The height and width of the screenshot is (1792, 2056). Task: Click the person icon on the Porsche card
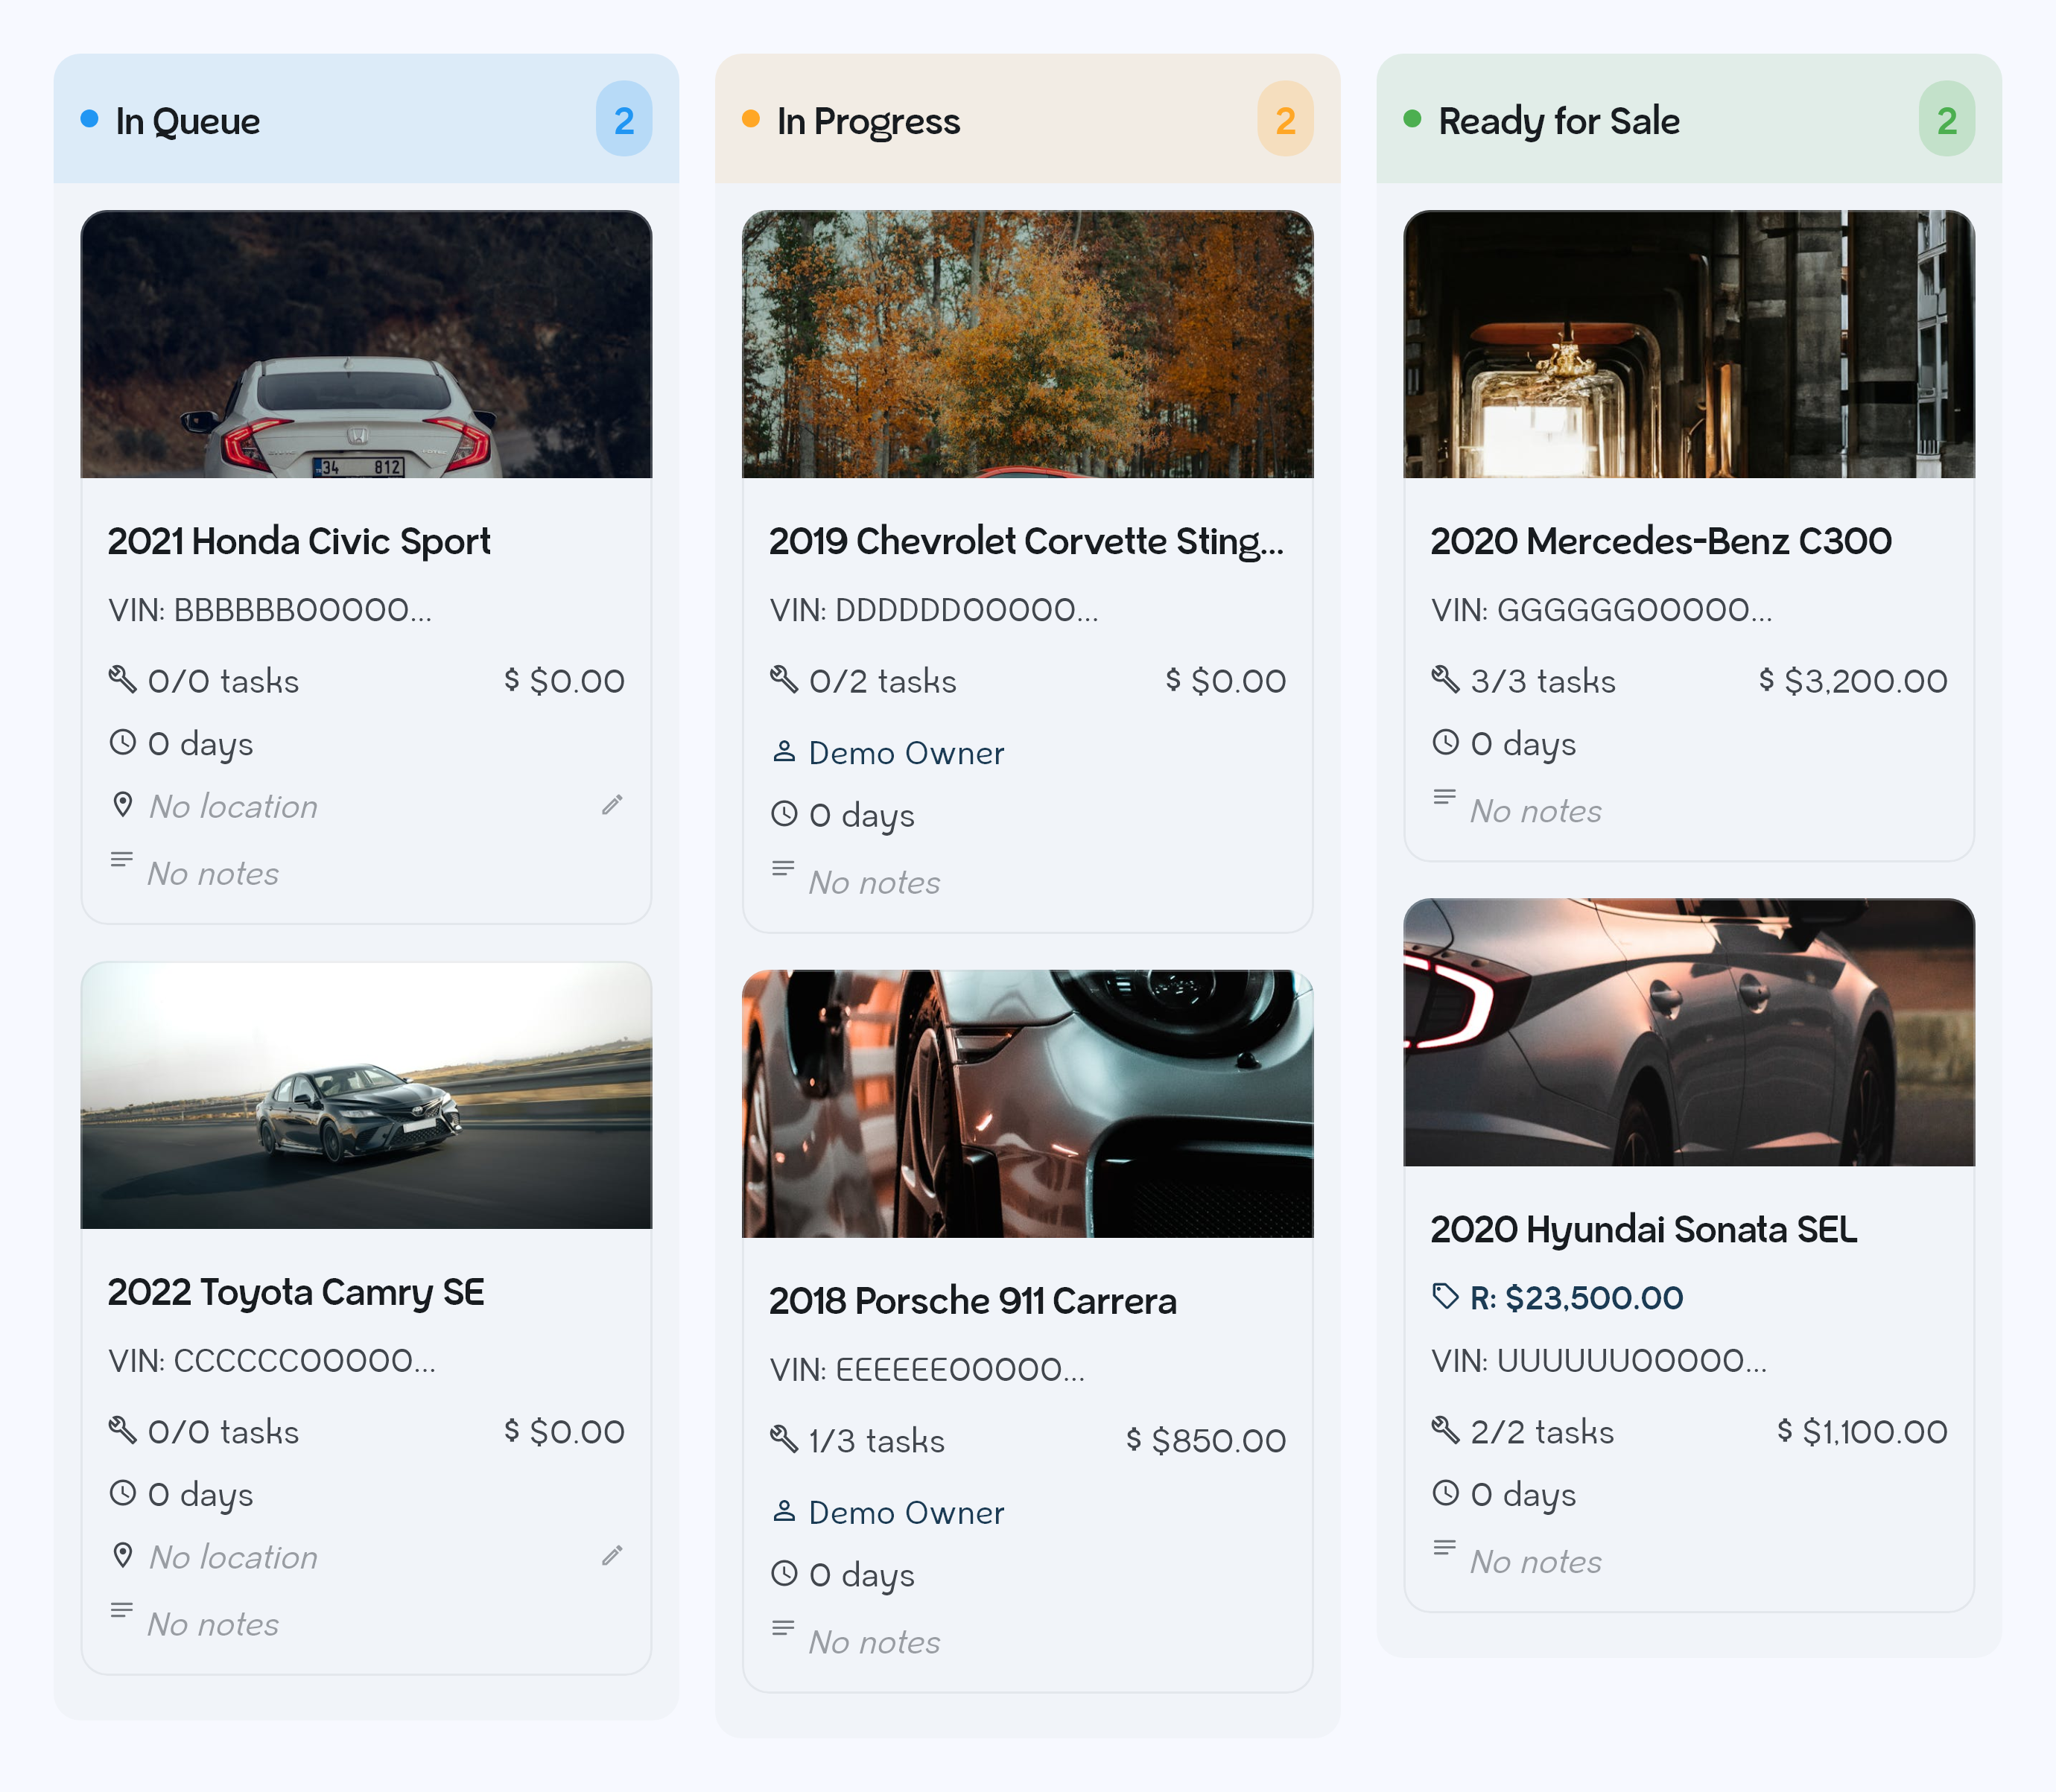click(x=784, y=1512)
